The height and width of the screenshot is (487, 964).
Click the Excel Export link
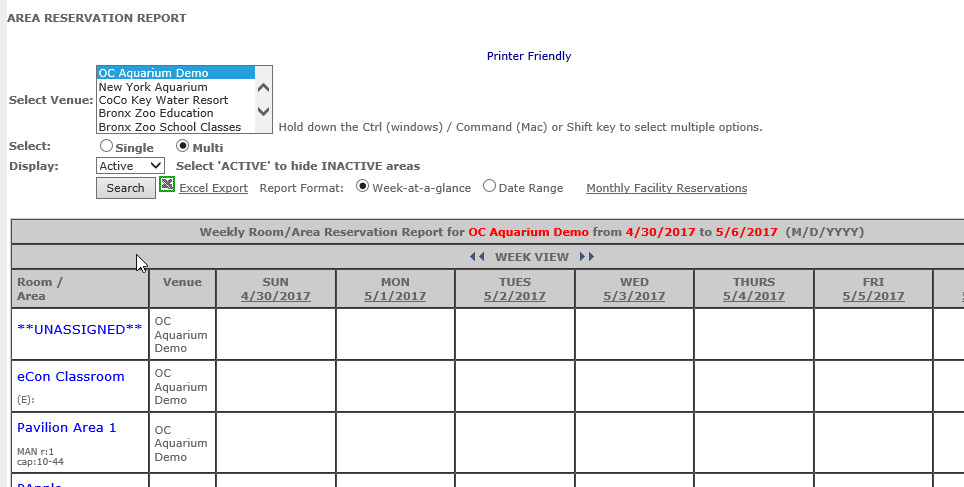[213, 188]
